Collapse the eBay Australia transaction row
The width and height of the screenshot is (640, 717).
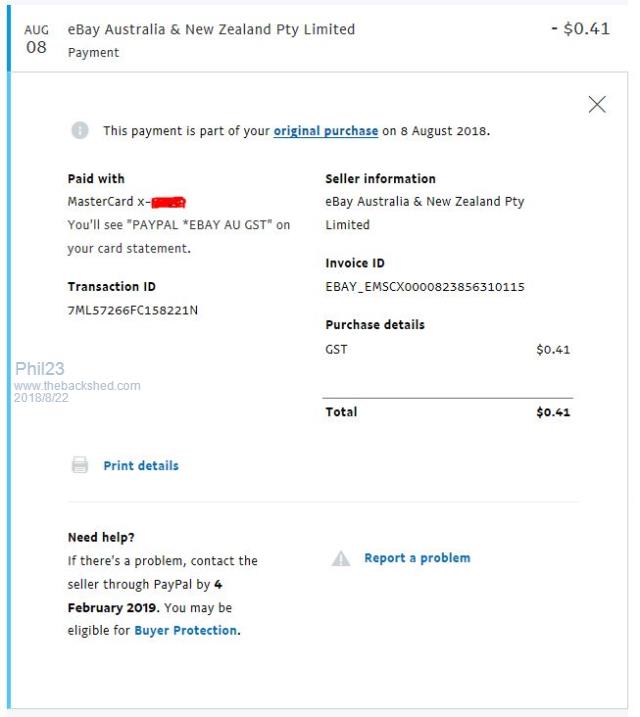(x=211, y=30)
